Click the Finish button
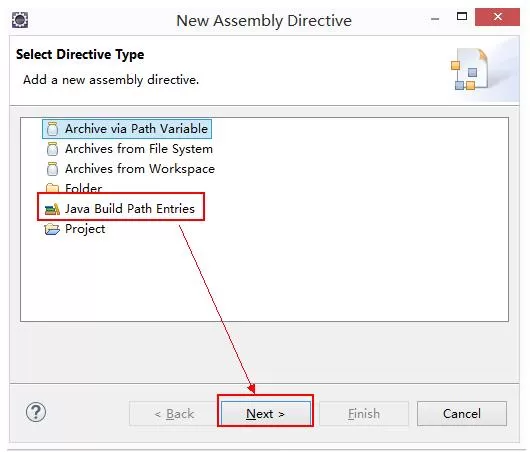The width and height of the screenshot is (530, 452). point(364,413)
